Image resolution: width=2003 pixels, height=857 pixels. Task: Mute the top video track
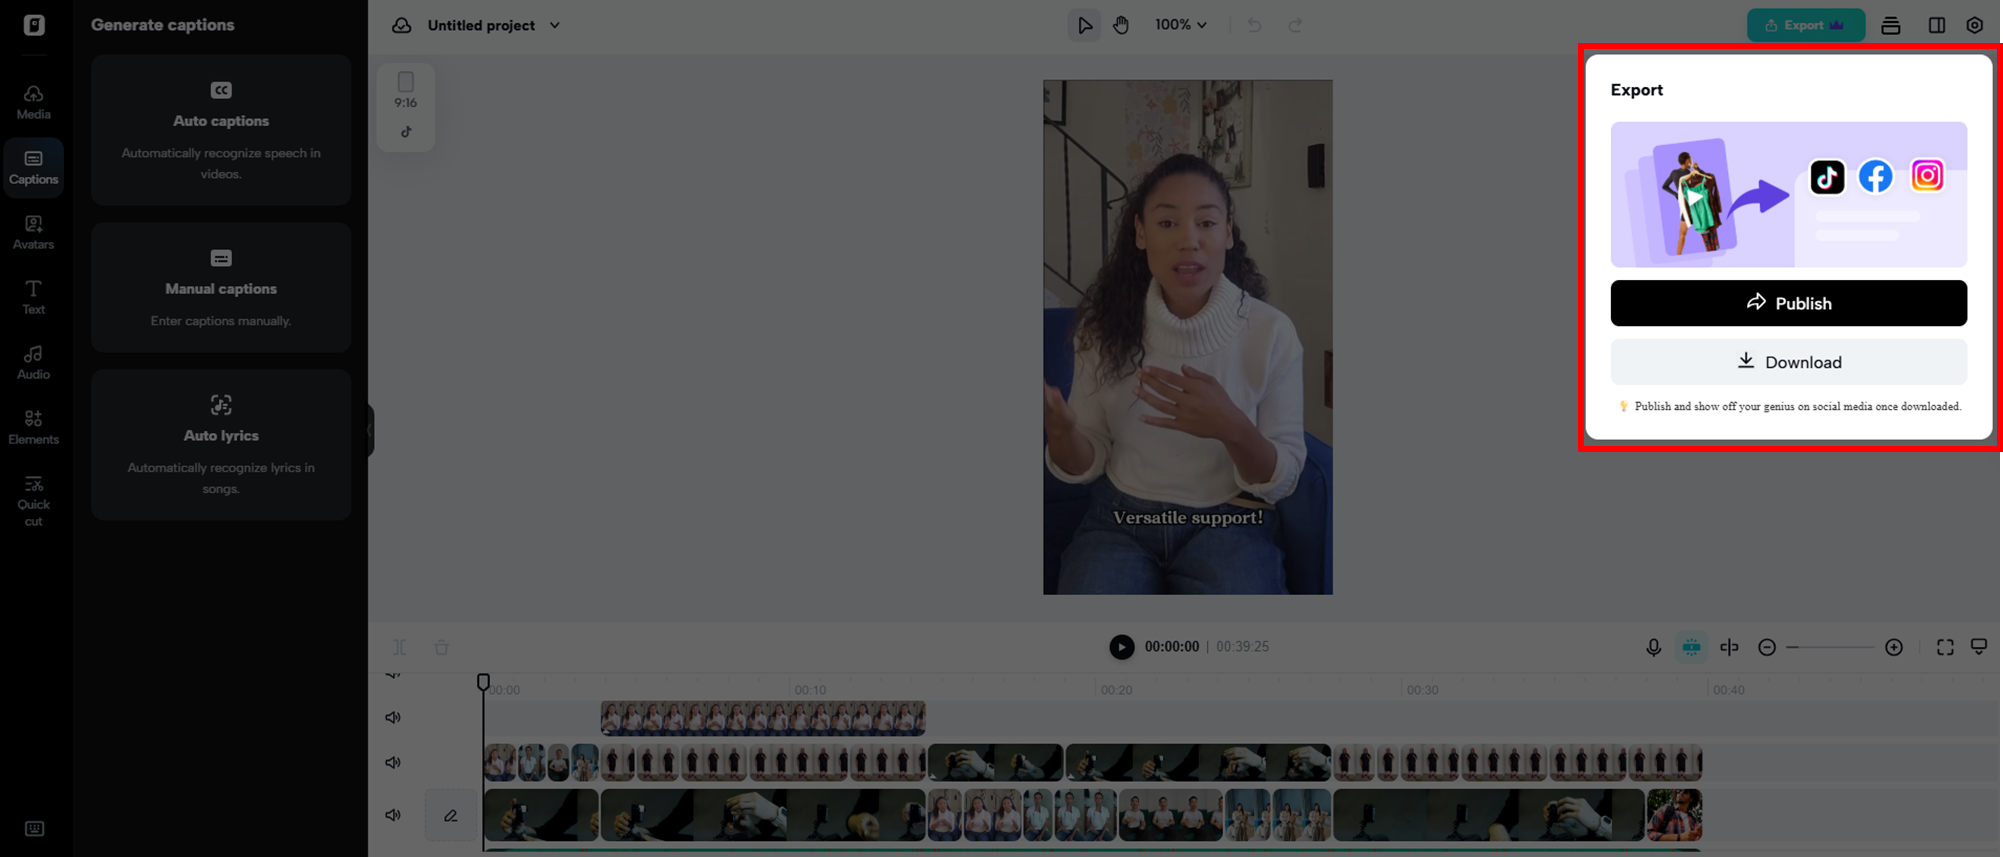393,717
